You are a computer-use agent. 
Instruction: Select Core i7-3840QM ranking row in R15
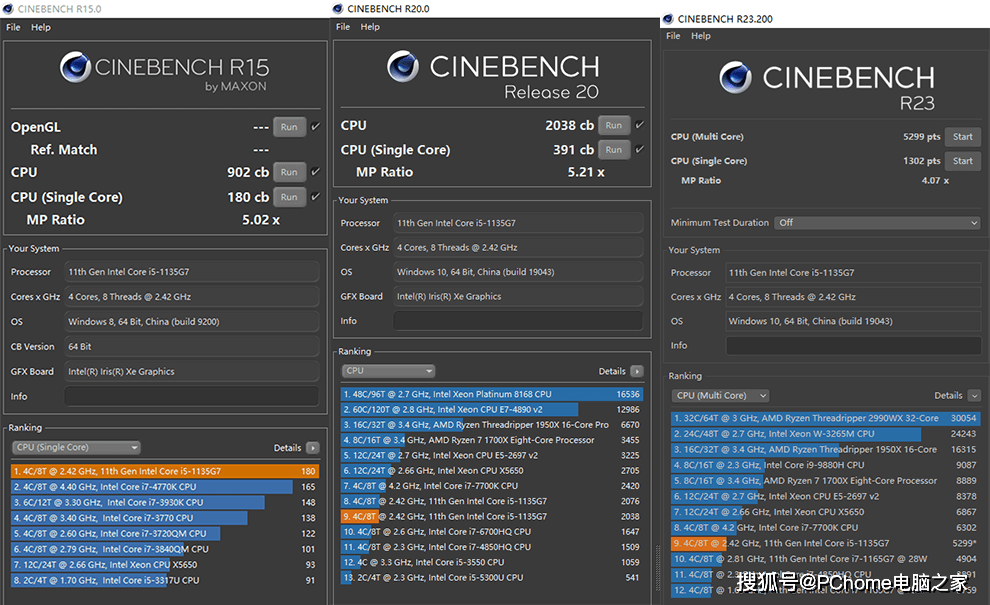[x=165, y=549]
